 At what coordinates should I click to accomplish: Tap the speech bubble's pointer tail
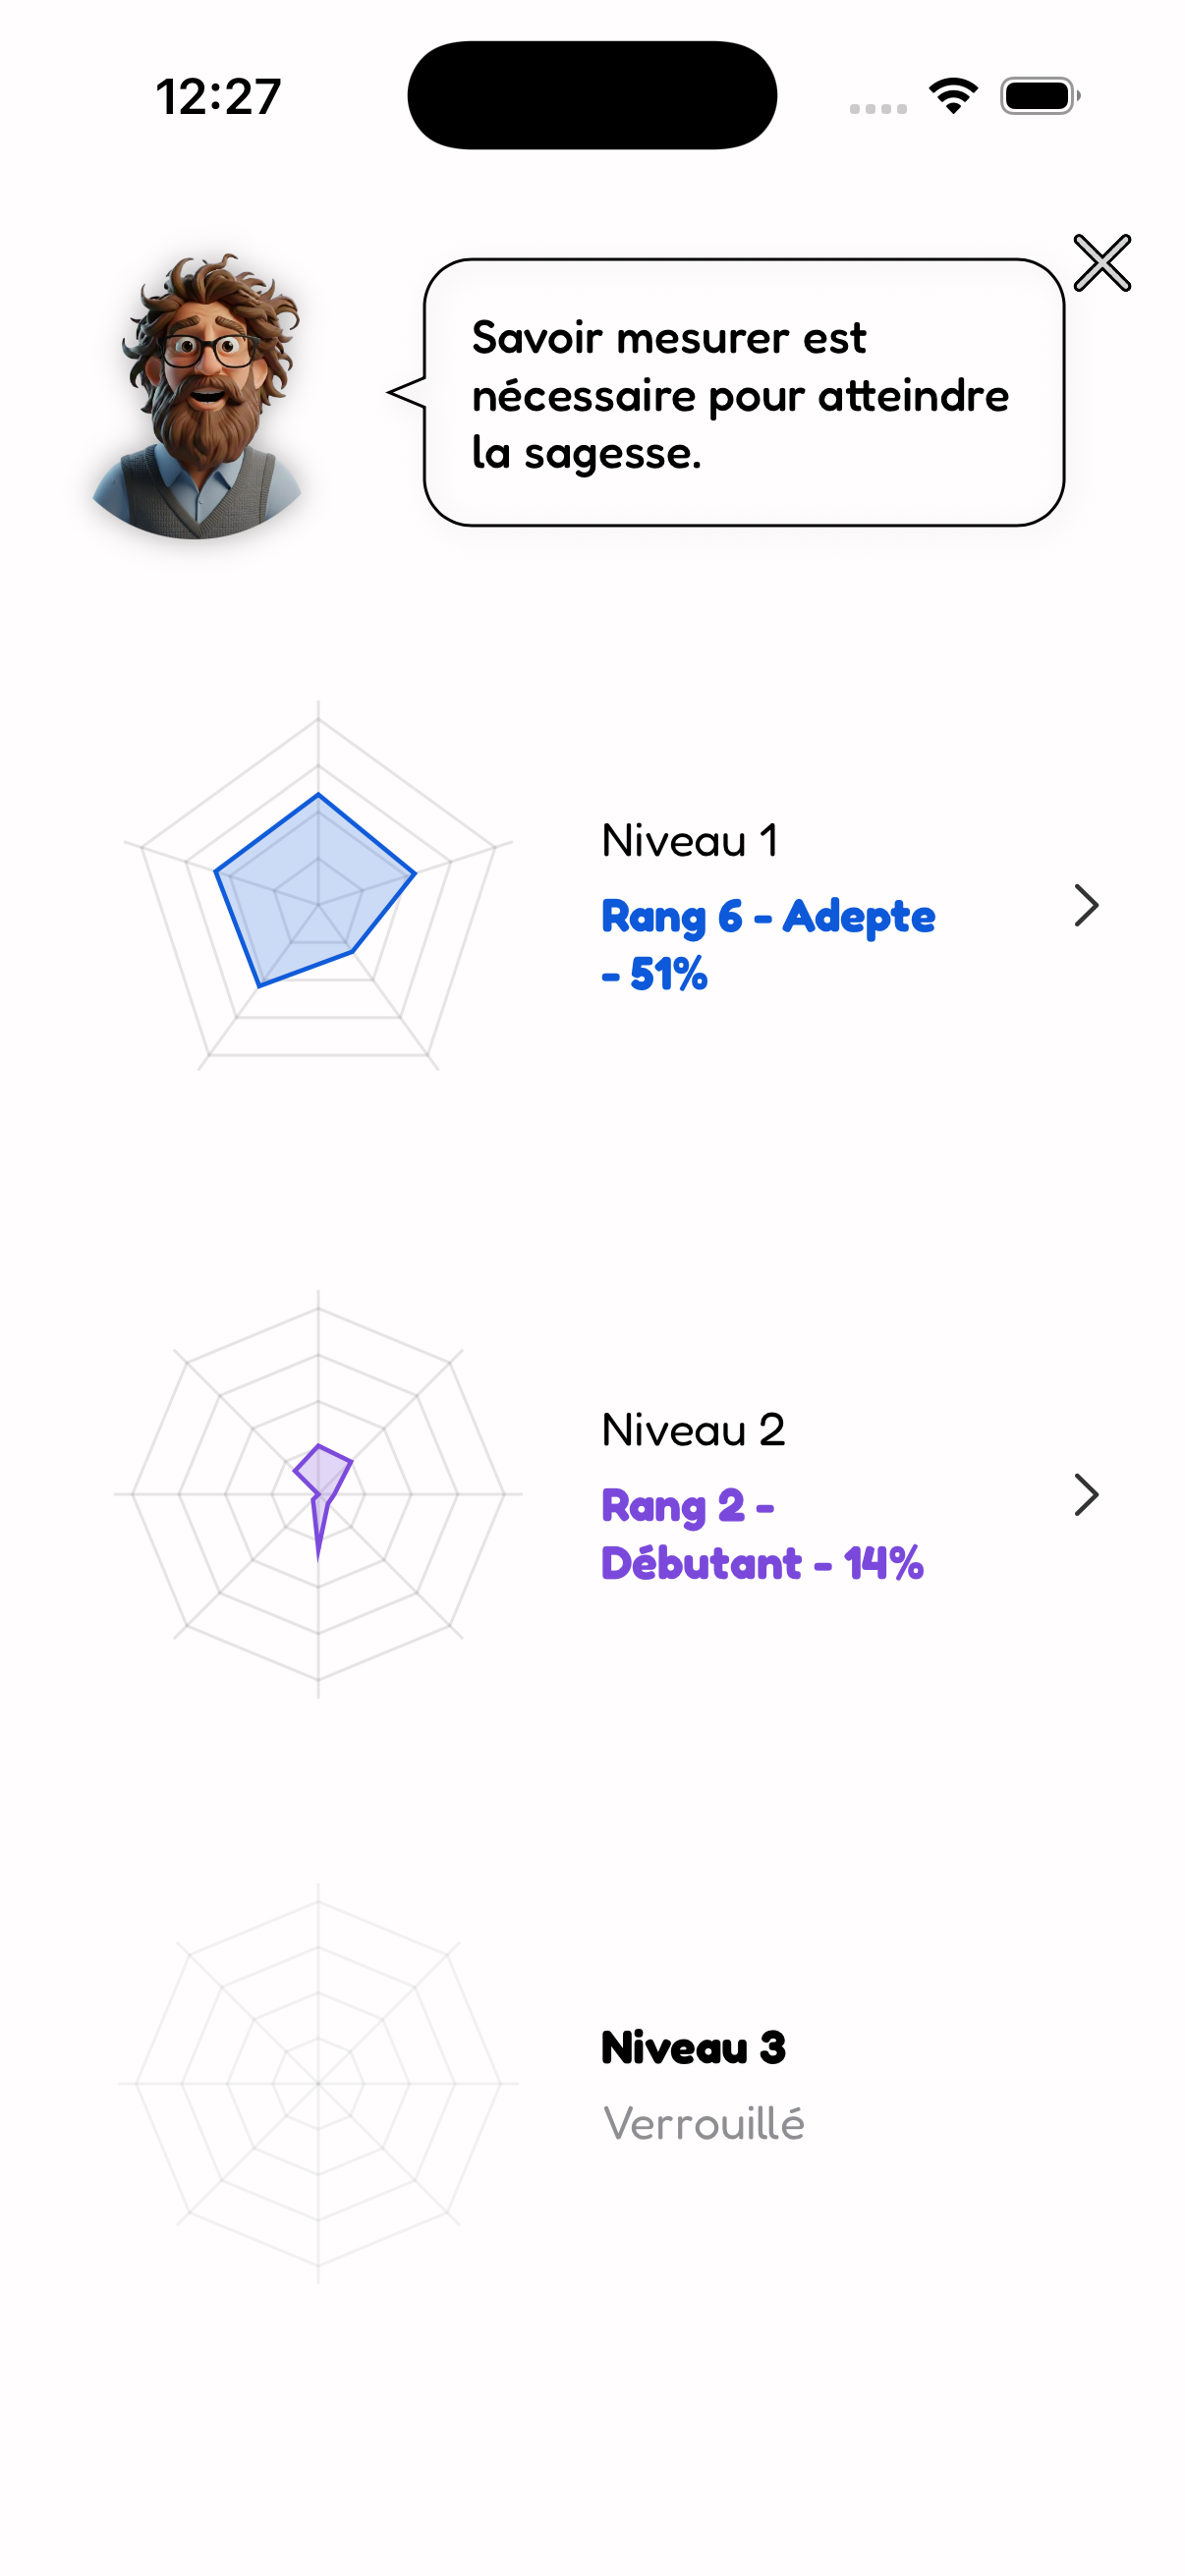click(x=407, y=392)
